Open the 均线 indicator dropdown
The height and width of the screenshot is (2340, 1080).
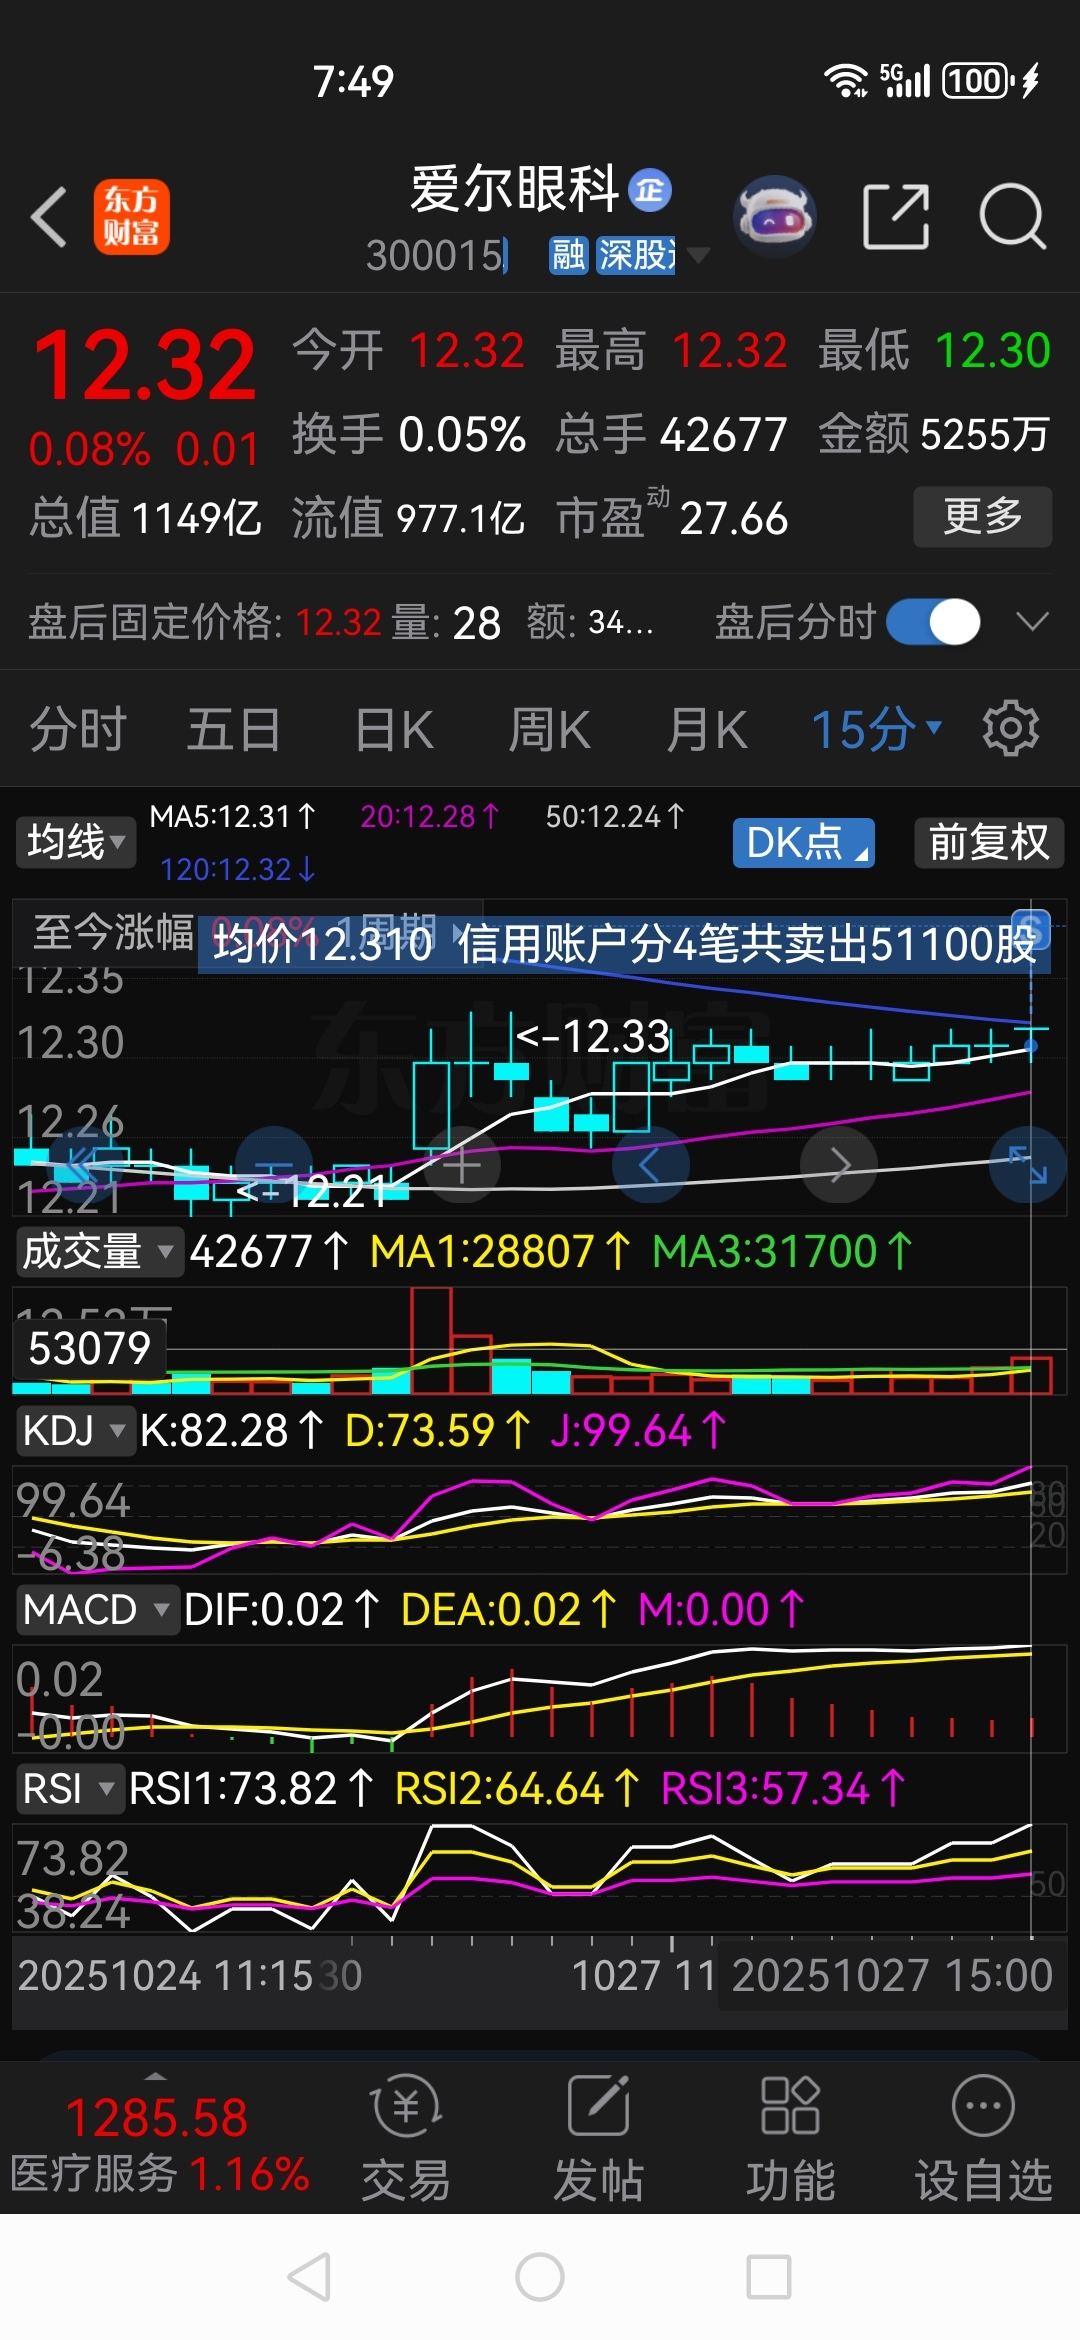(x=76, y=842)
